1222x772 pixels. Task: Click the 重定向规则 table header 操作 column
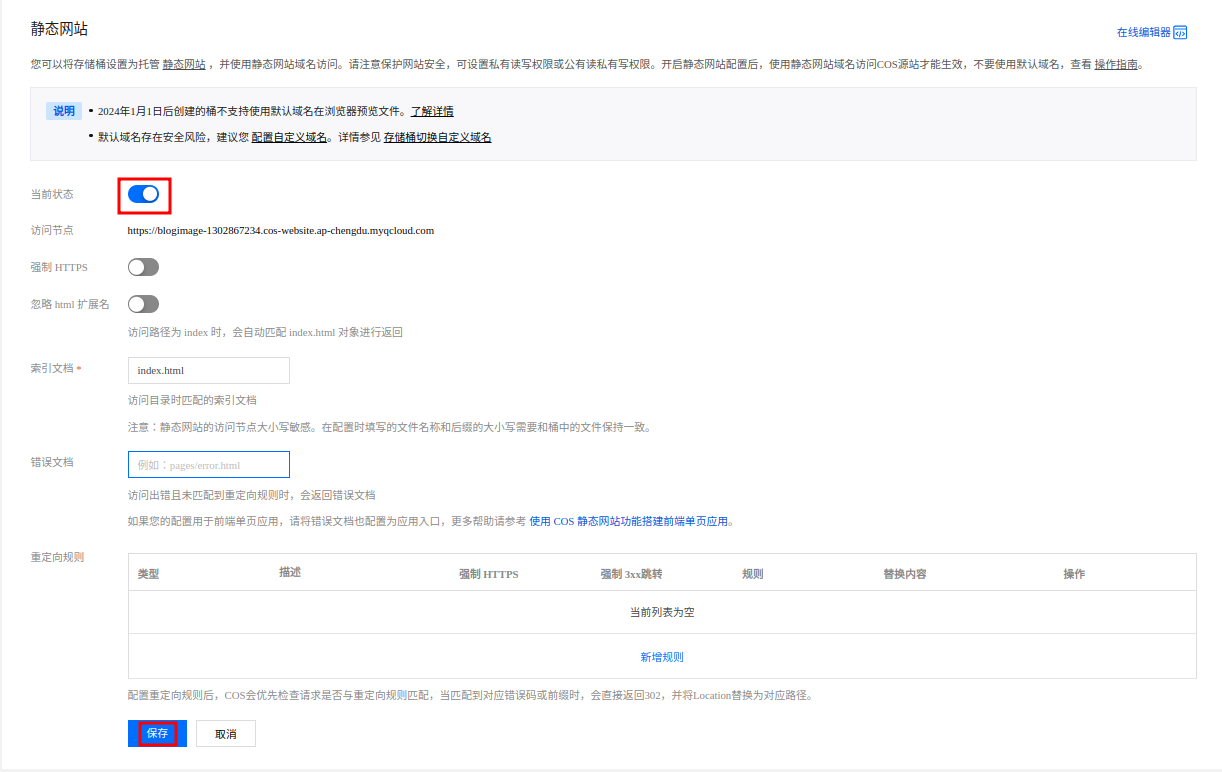click(x=1074, y=572)
